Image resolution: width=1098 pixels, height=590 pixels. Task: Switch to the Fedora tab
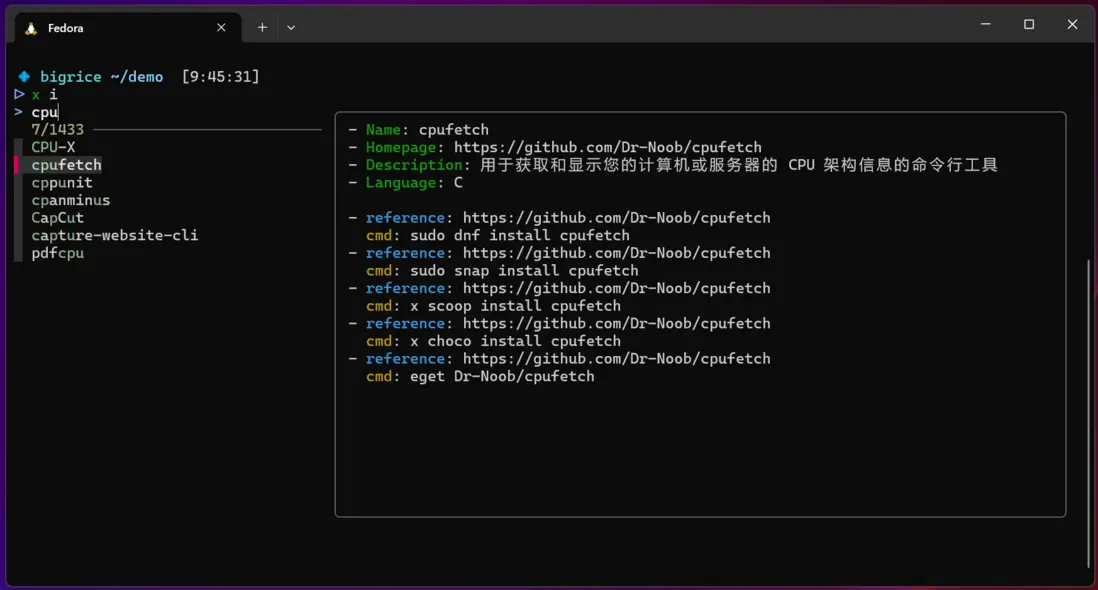(x=110, y=28)
